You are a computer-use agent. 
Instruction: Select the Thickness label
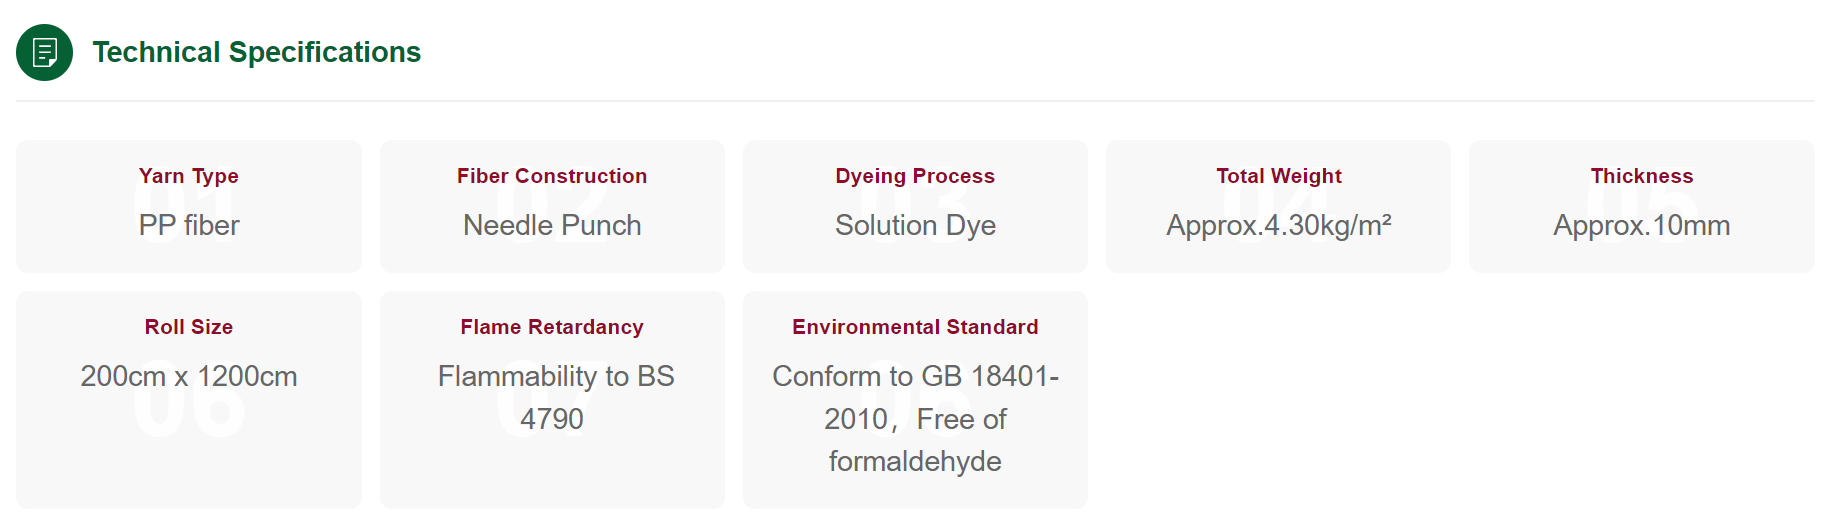[1642, 176]
